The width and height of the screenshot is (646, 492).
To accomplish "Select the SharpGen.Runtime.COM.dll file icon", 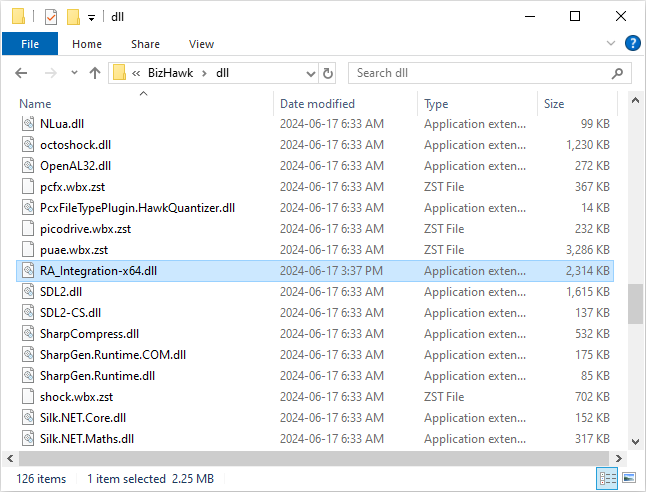I will pos(28,355).
